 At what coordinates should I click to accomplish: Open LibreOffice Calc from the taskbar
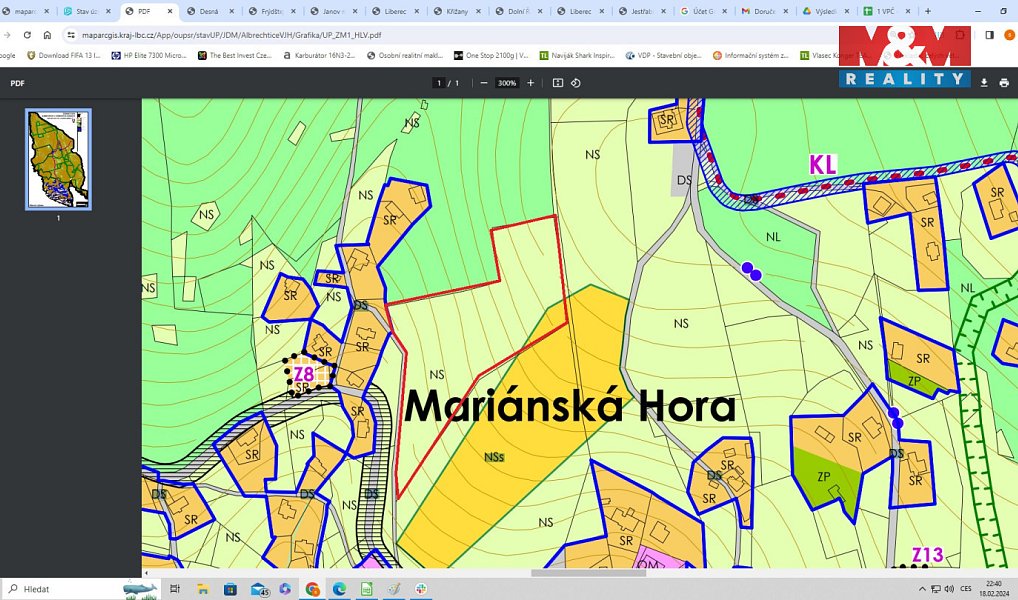coord(366,589)
